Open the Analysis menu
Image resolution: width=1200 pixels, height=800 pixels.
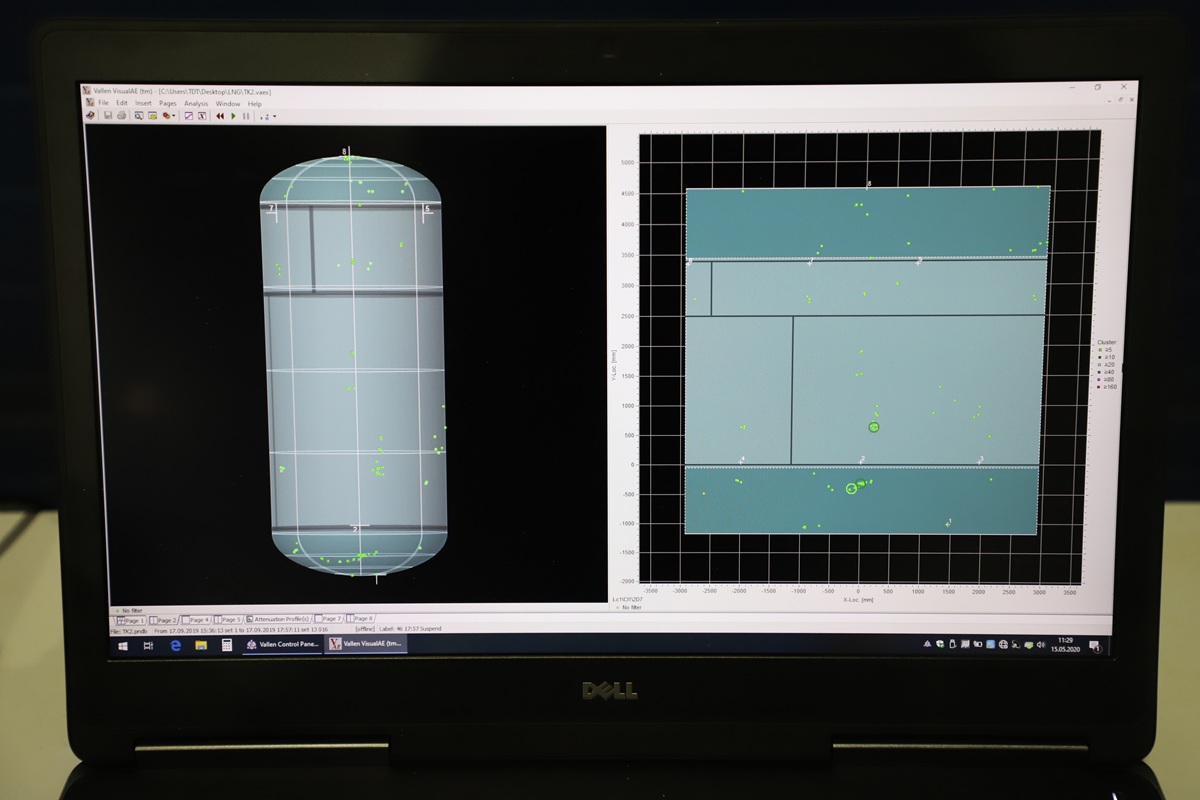[196, 103]
